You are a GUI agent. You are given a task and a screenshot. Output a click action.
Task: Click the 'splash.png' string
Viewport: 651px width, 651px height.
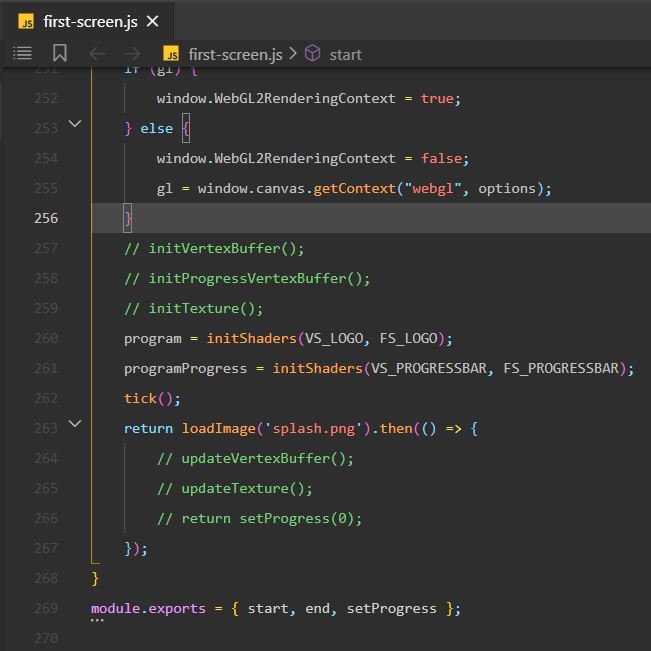313,428
